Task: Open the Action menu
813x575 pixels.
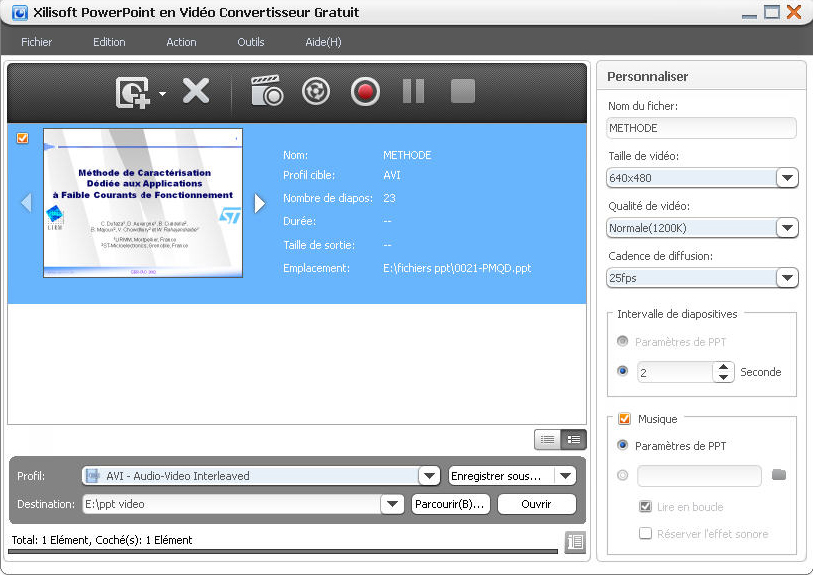Action: click(181, 42)
